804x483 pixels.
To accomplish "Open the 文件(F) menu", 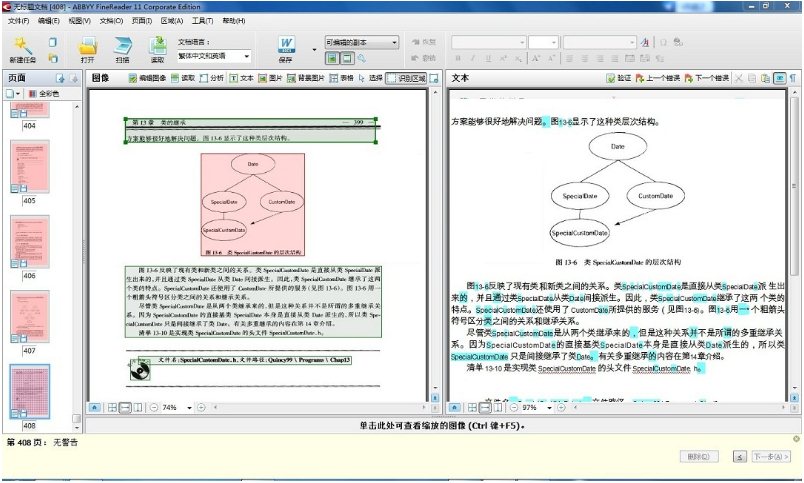I will 19,20.
